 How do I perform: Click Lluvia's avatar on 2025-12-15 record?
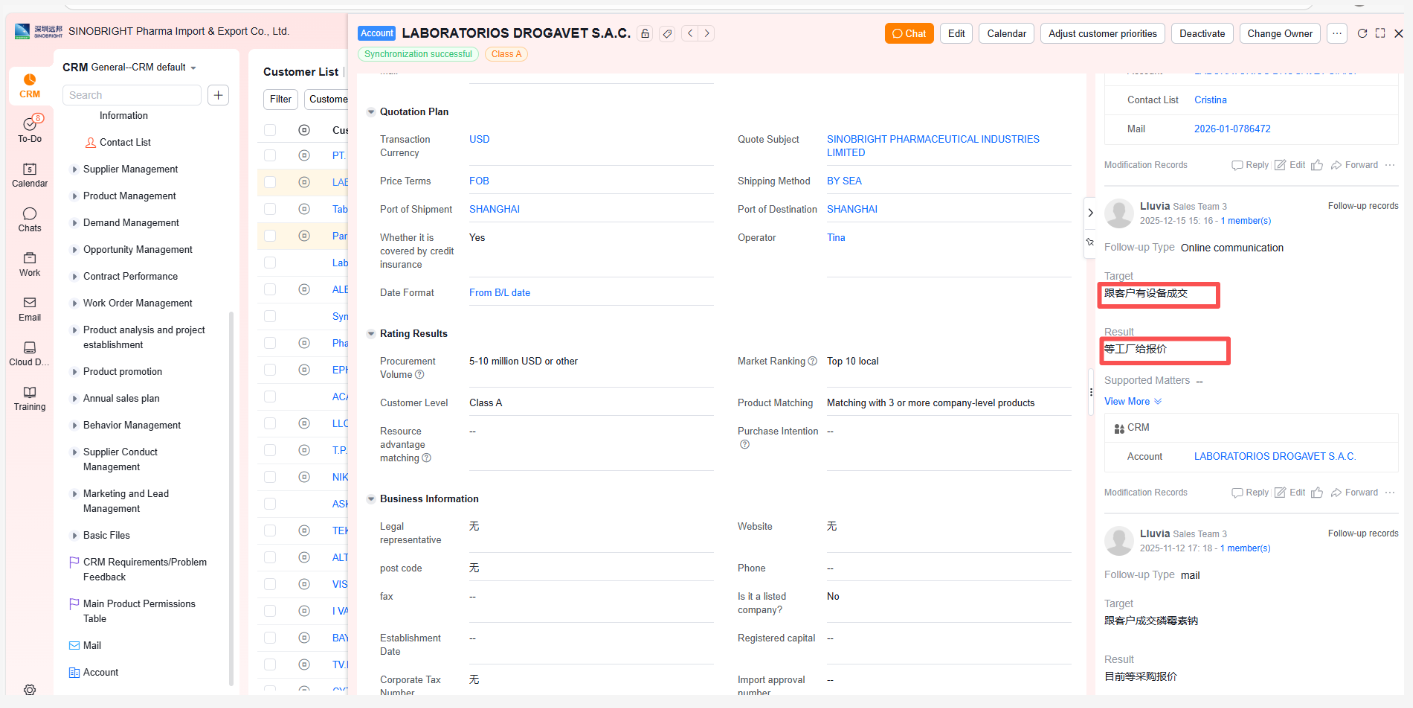(1119, 213)
